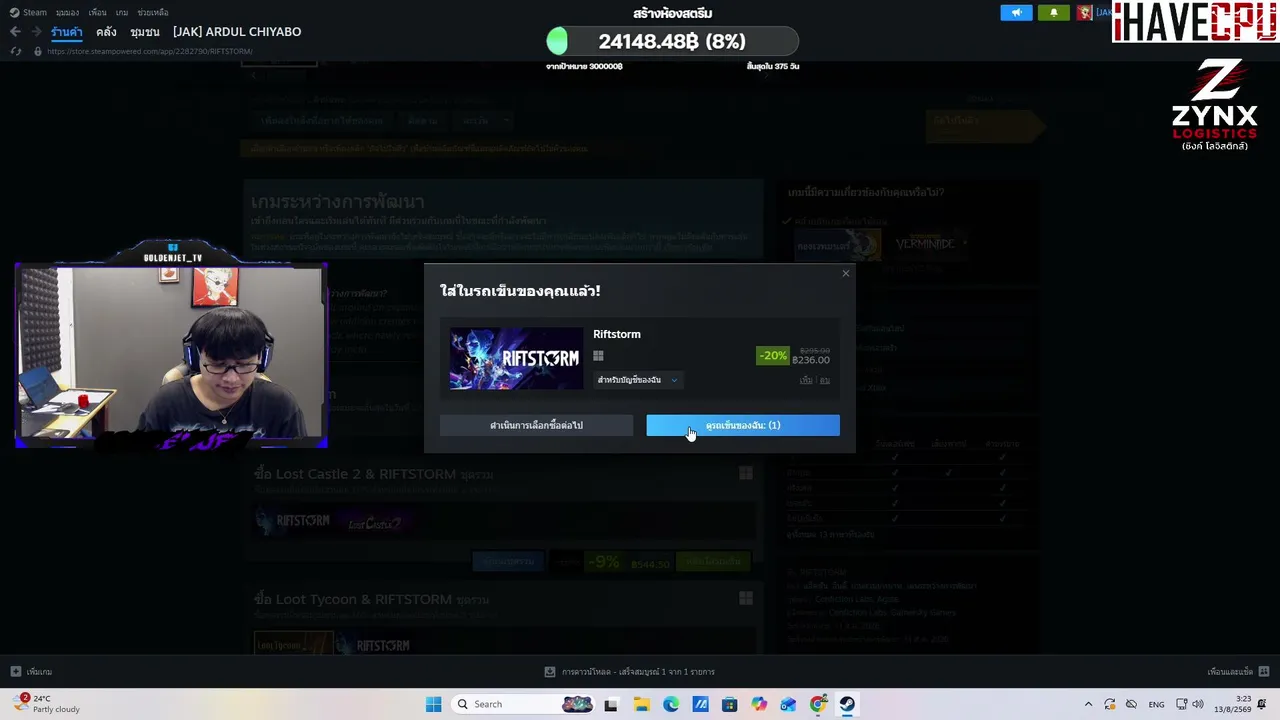This screenshot has width=1280, height=720.
Task: Switch to the Community tab
Action: 145,32
